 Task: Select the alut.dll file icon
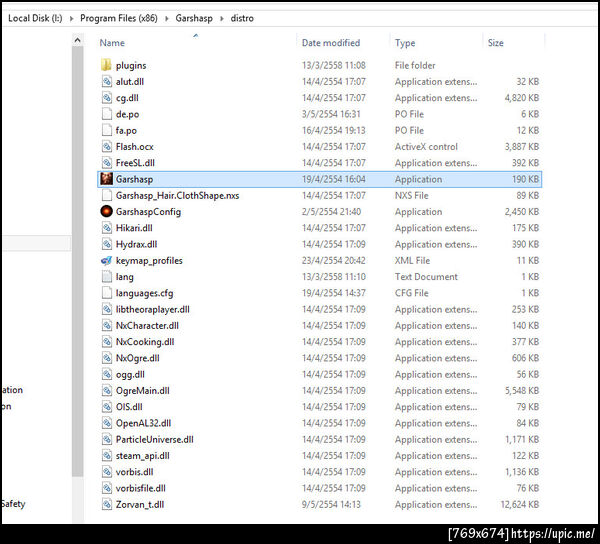pos(106,81)
